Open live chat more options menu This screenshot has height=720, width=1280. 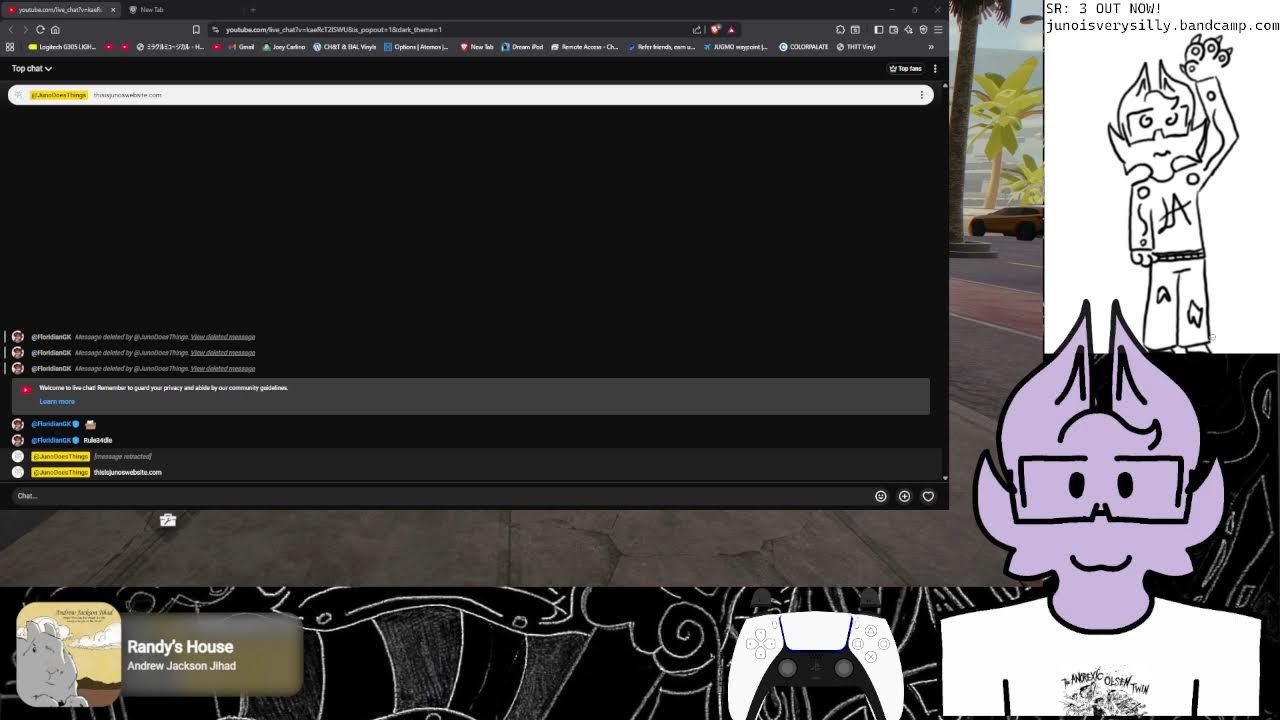click(935, 69)
